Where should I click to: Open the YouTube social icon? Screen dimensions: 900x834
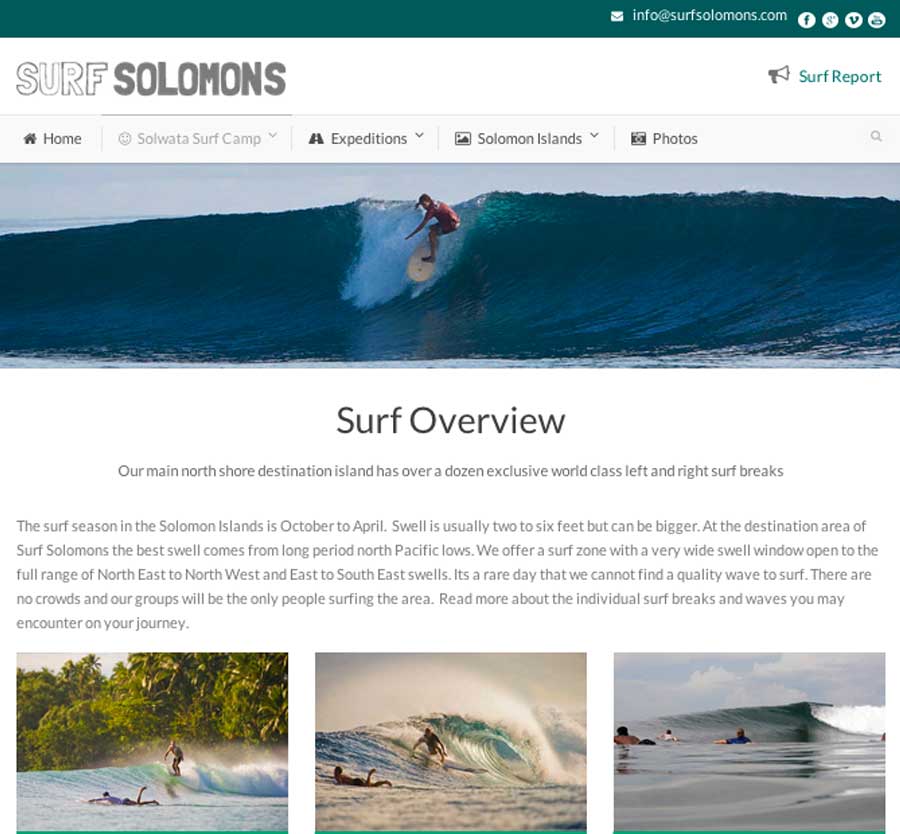[x=876, y=20]
